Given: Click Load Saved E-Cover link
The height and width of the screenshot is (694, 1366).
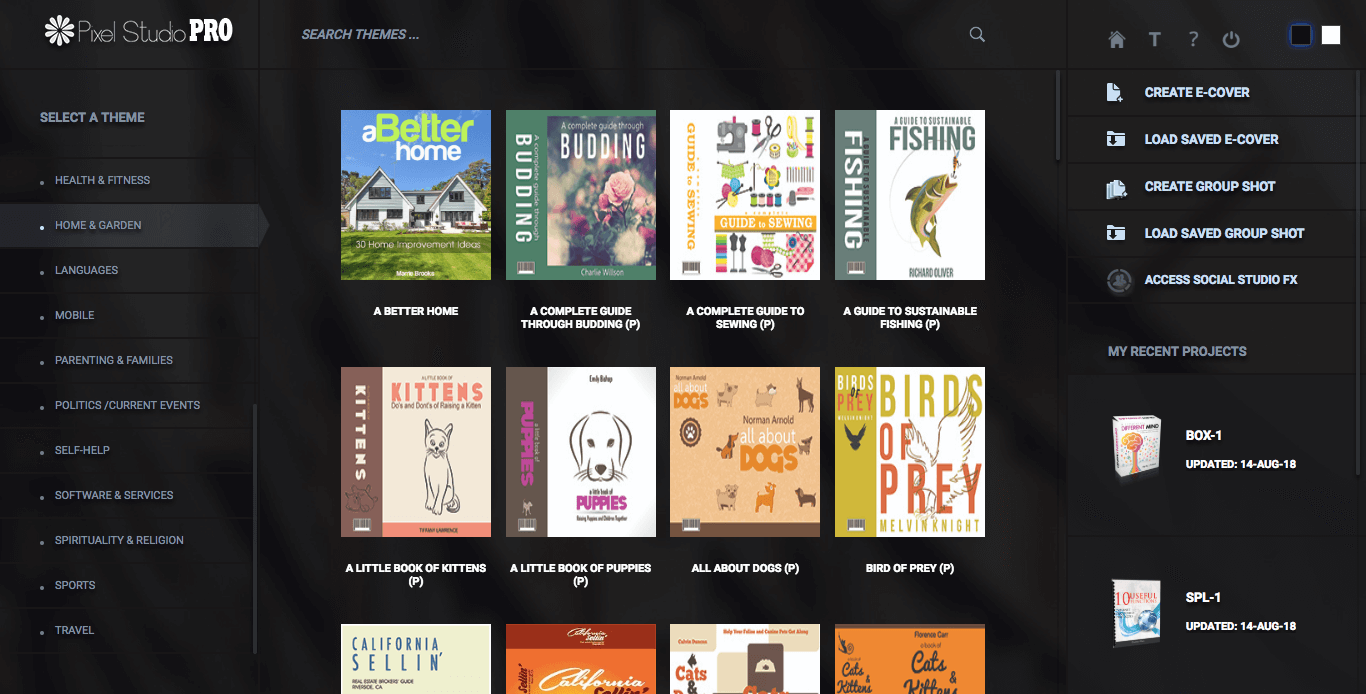Looking at the screenshot, I should (x=1211, y=139).
